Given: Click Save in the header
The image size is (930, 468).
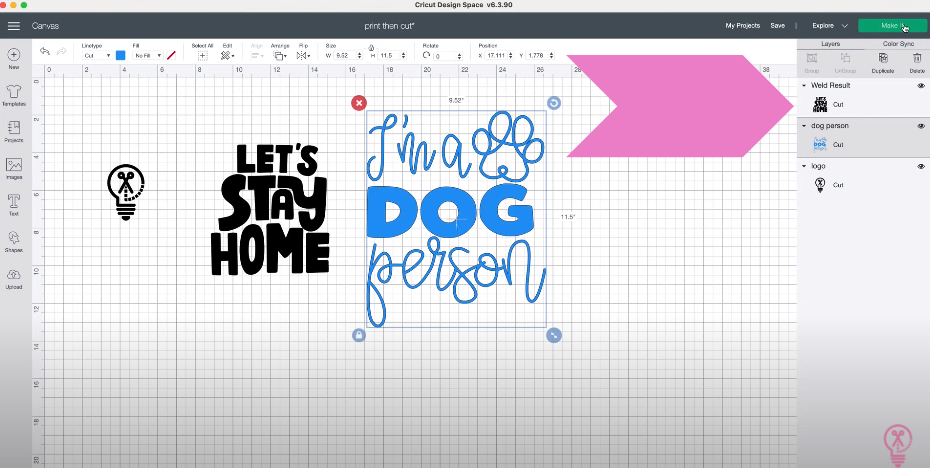Looking at the screenshot, I should click(x=778, y=26).
